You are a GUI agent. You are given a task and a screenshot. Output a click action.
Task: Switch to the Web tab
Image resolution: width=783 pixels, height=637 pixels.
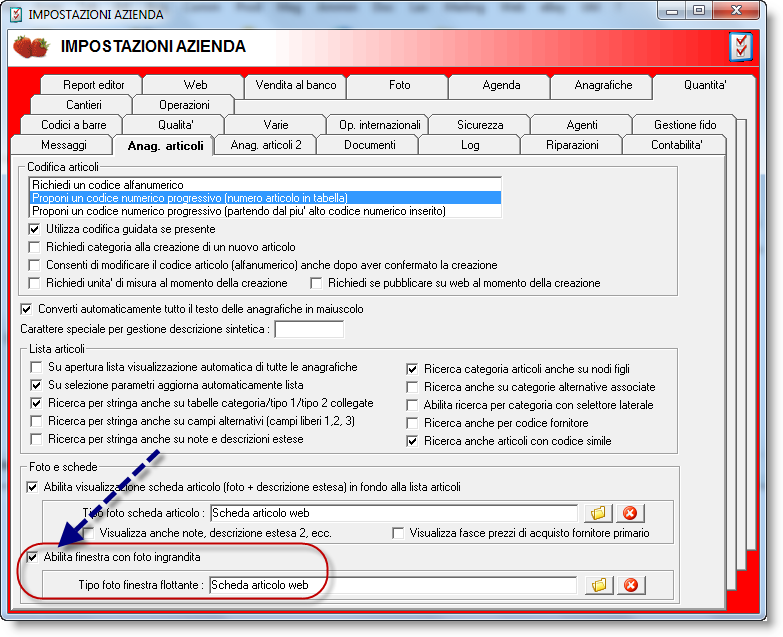point(195,85)
